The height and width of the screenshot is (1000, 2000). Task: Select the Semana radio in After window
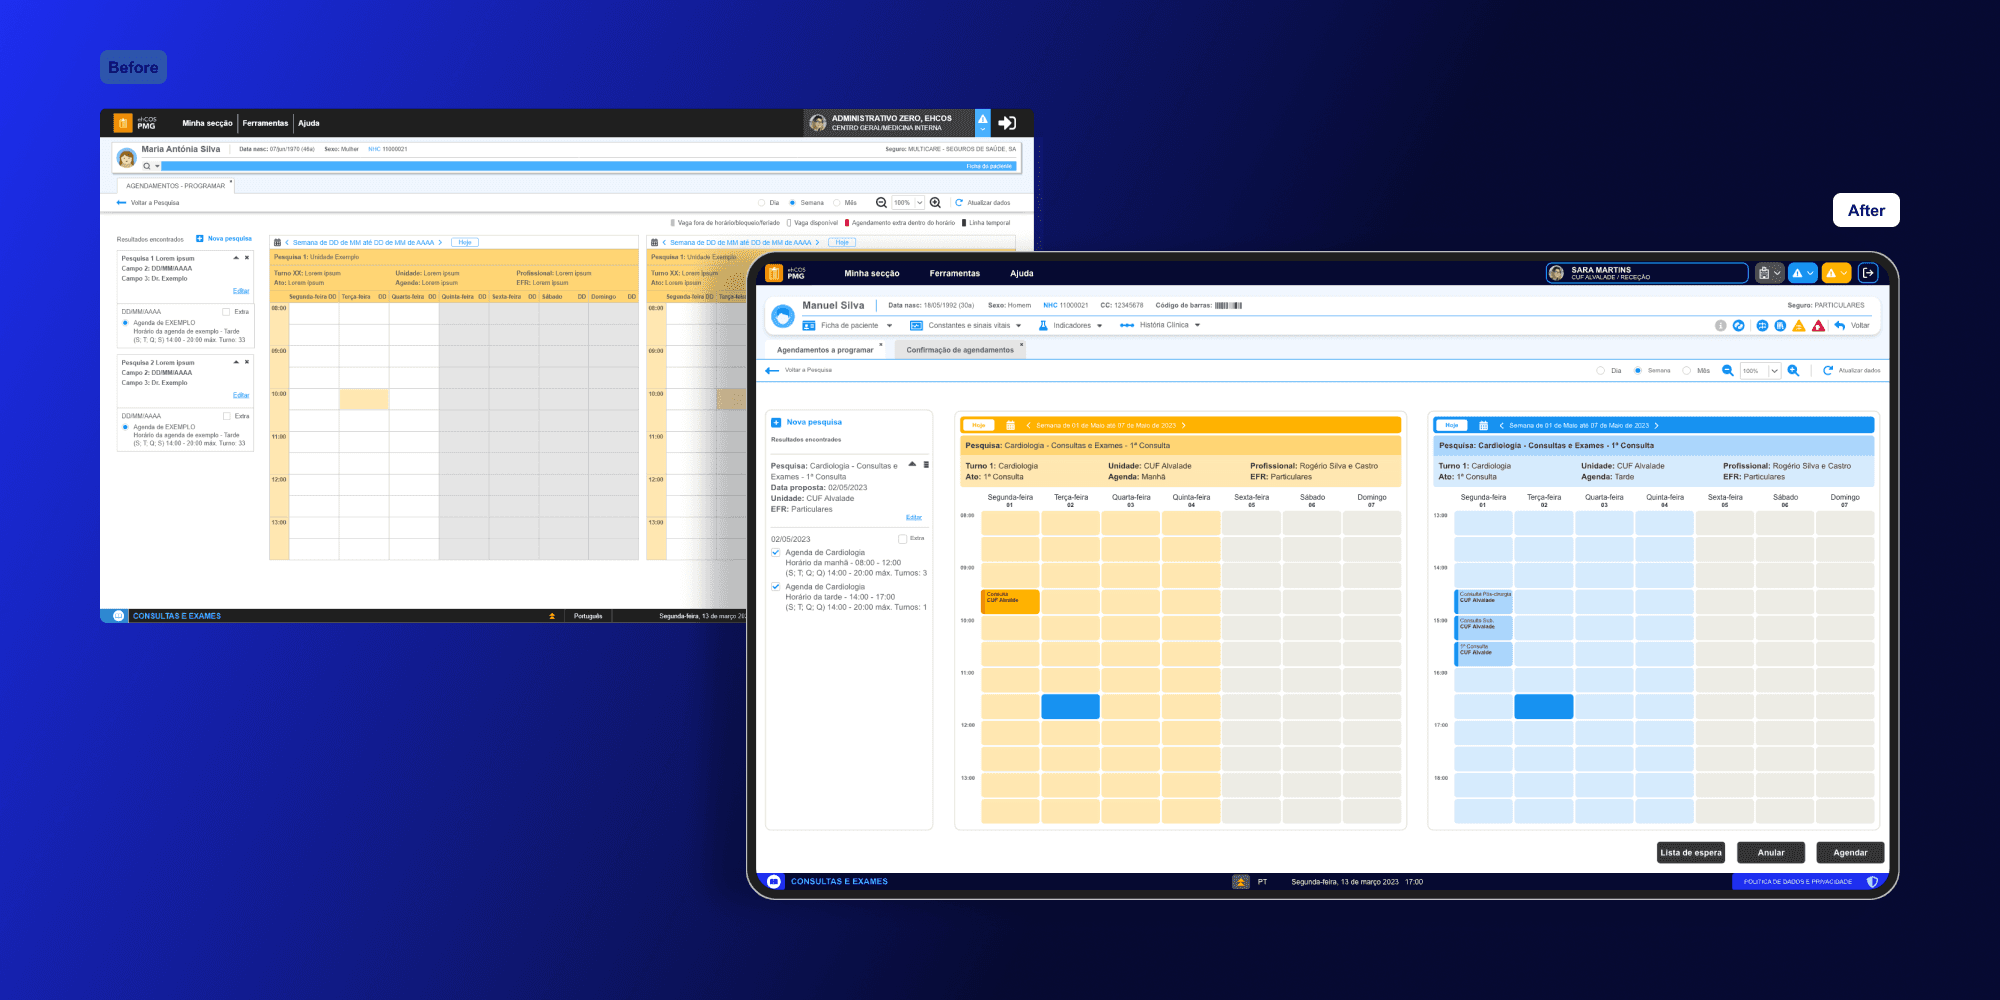(x=1637, y=371)
